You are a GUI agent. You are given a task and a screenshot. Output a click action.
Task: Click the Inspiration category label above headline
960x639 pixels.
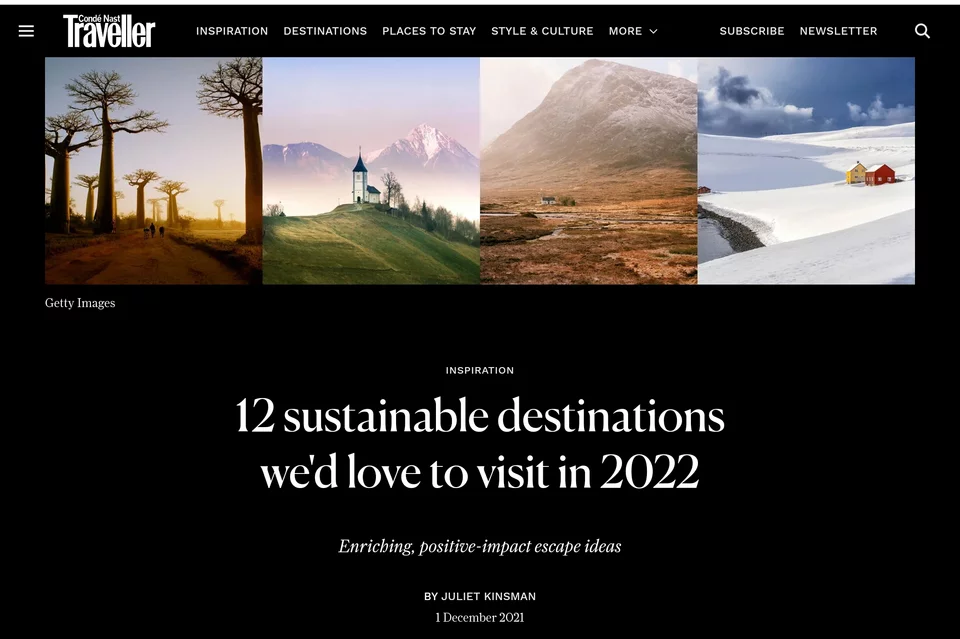pos(480,370)
